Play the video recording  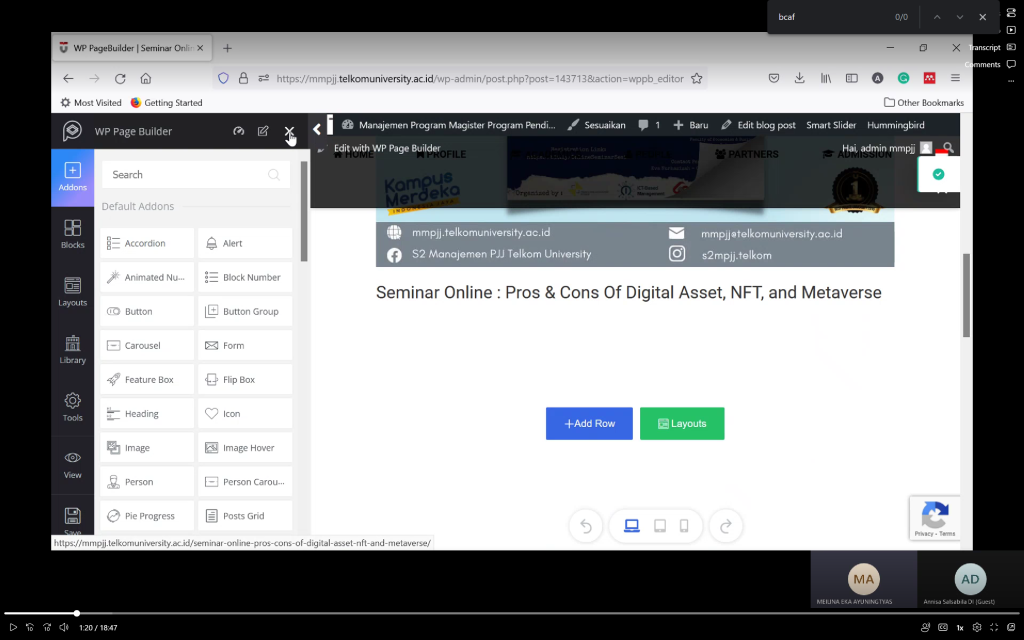(12, 628)
